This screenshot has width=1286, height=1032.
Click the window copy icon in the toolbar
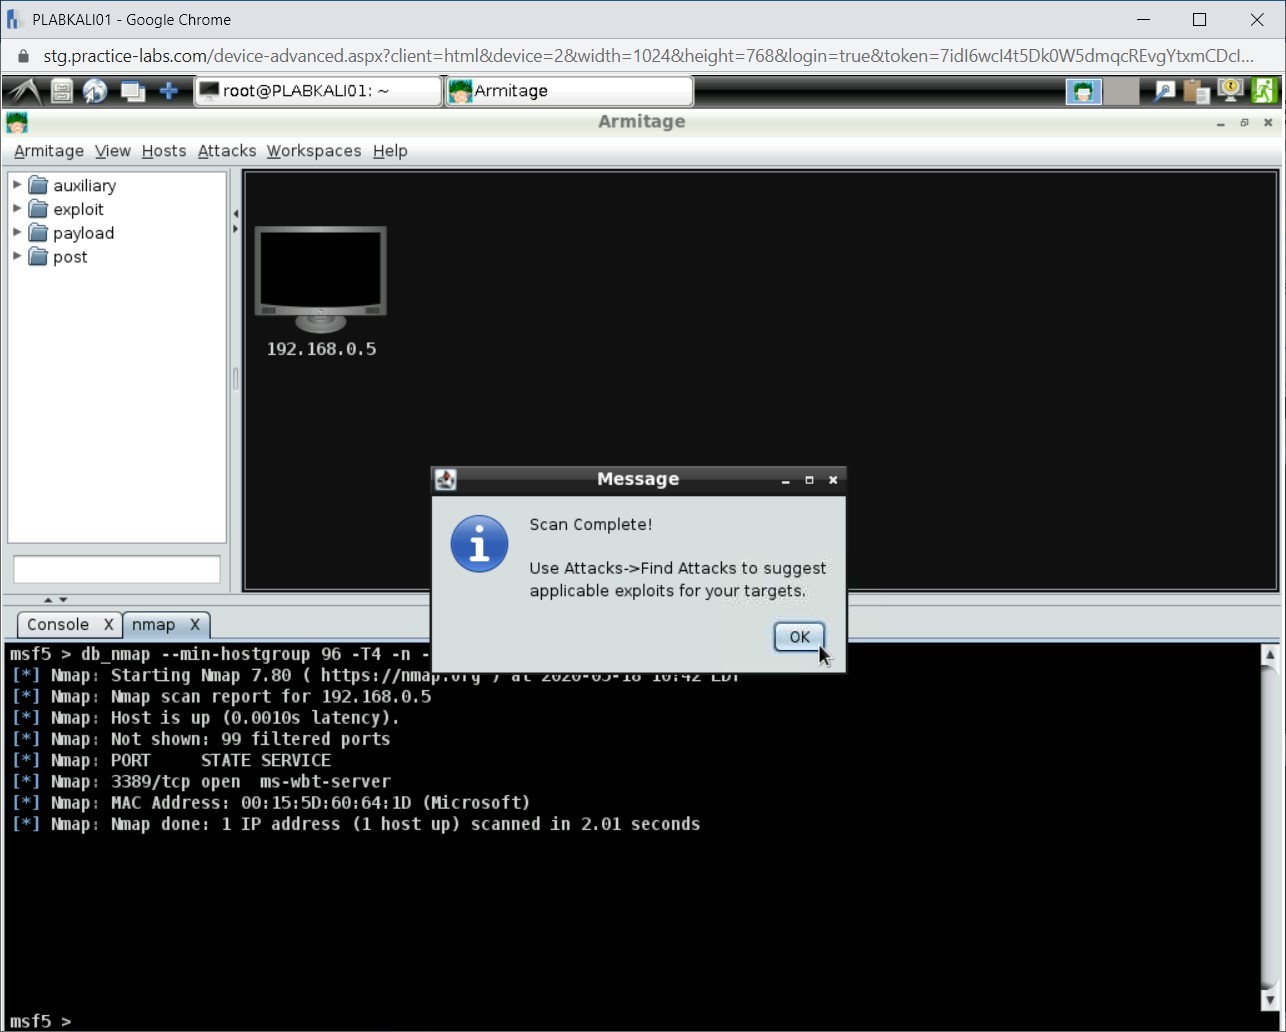(133, 91)
